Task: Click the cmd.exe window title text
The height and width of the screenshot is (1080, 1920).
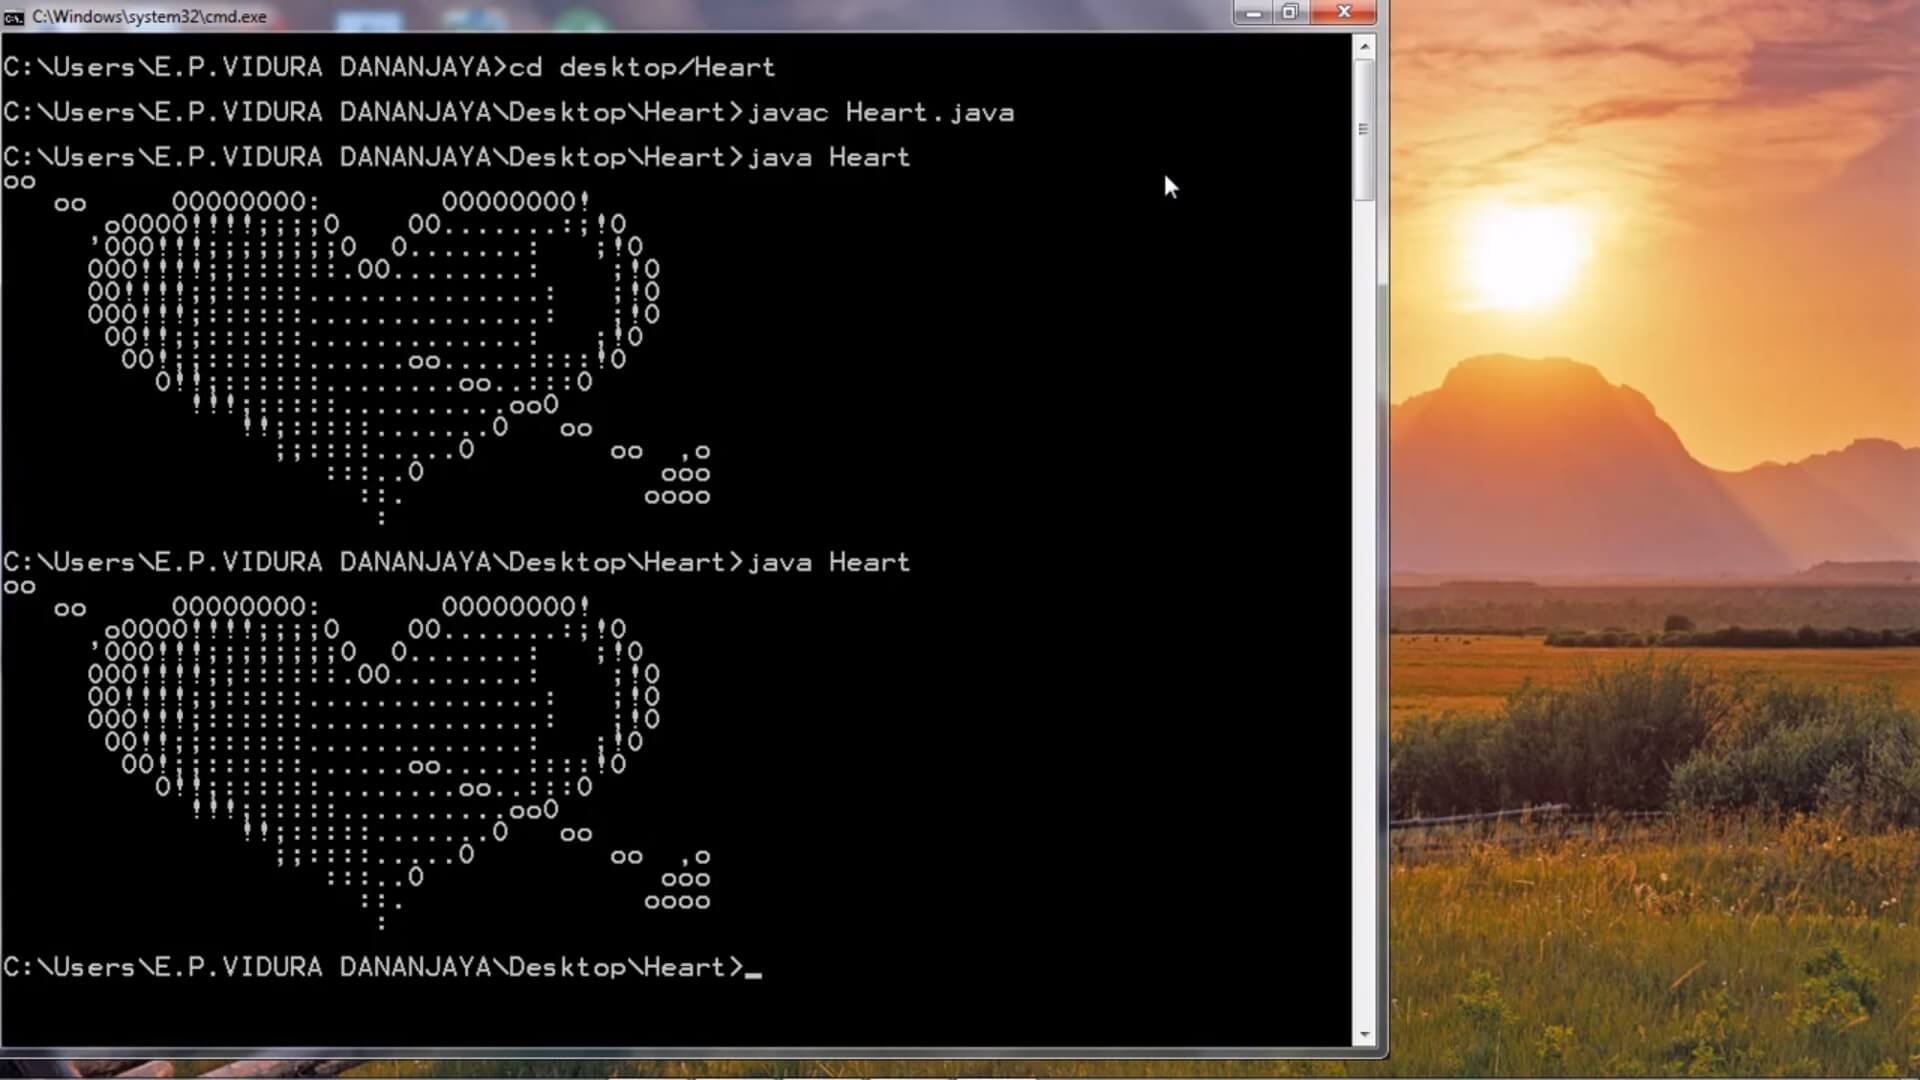Action: pyautogui.click(x=149, y=17)
